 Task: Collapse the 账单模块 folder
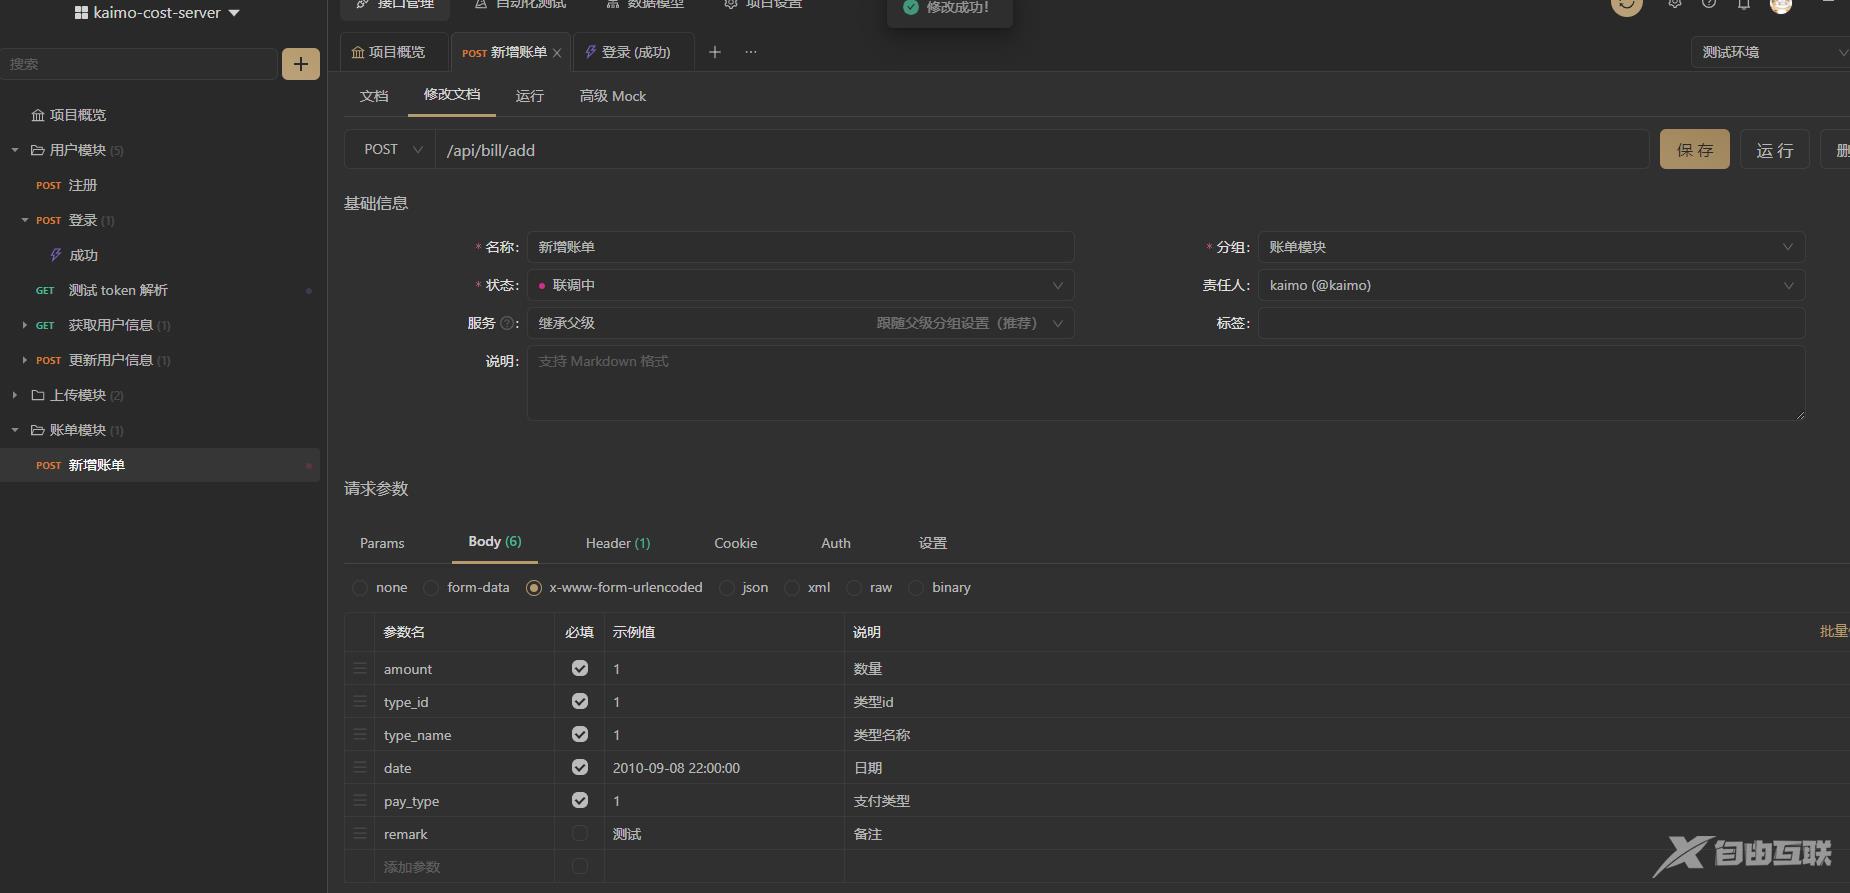tap(15, 430)
